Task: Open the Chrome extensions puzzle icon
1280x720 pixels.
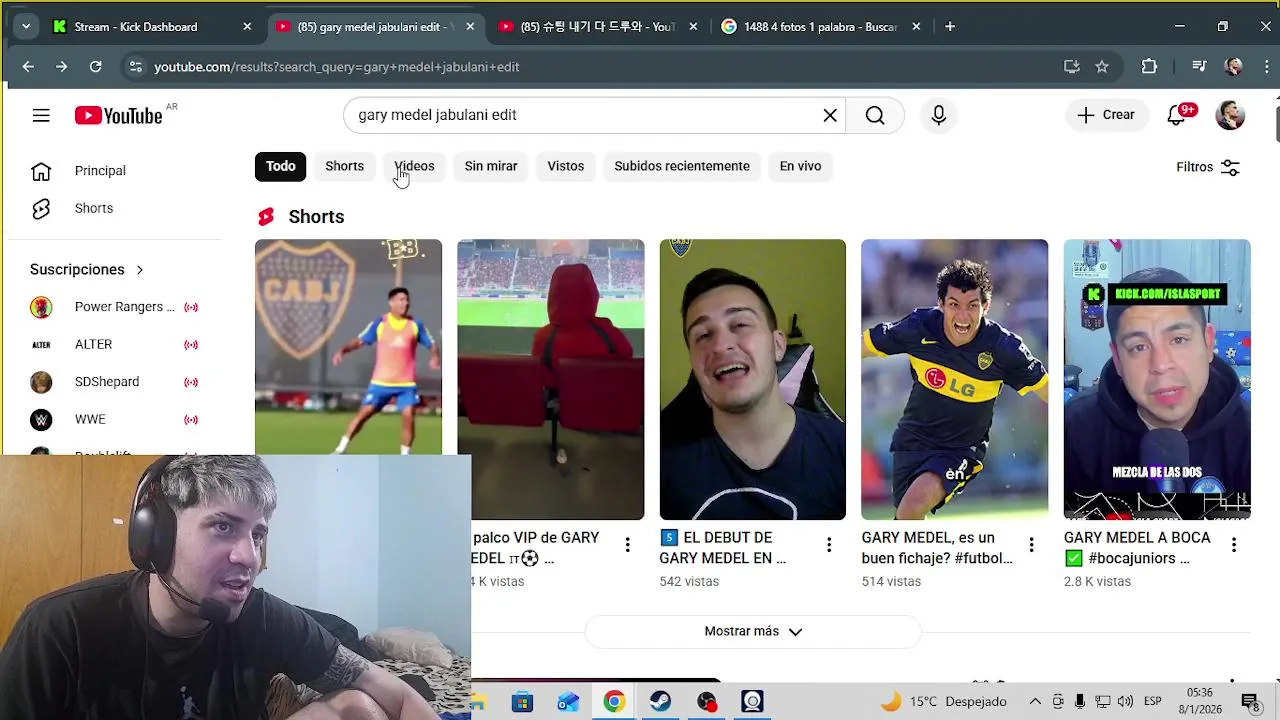Action: click(1150, 67)
